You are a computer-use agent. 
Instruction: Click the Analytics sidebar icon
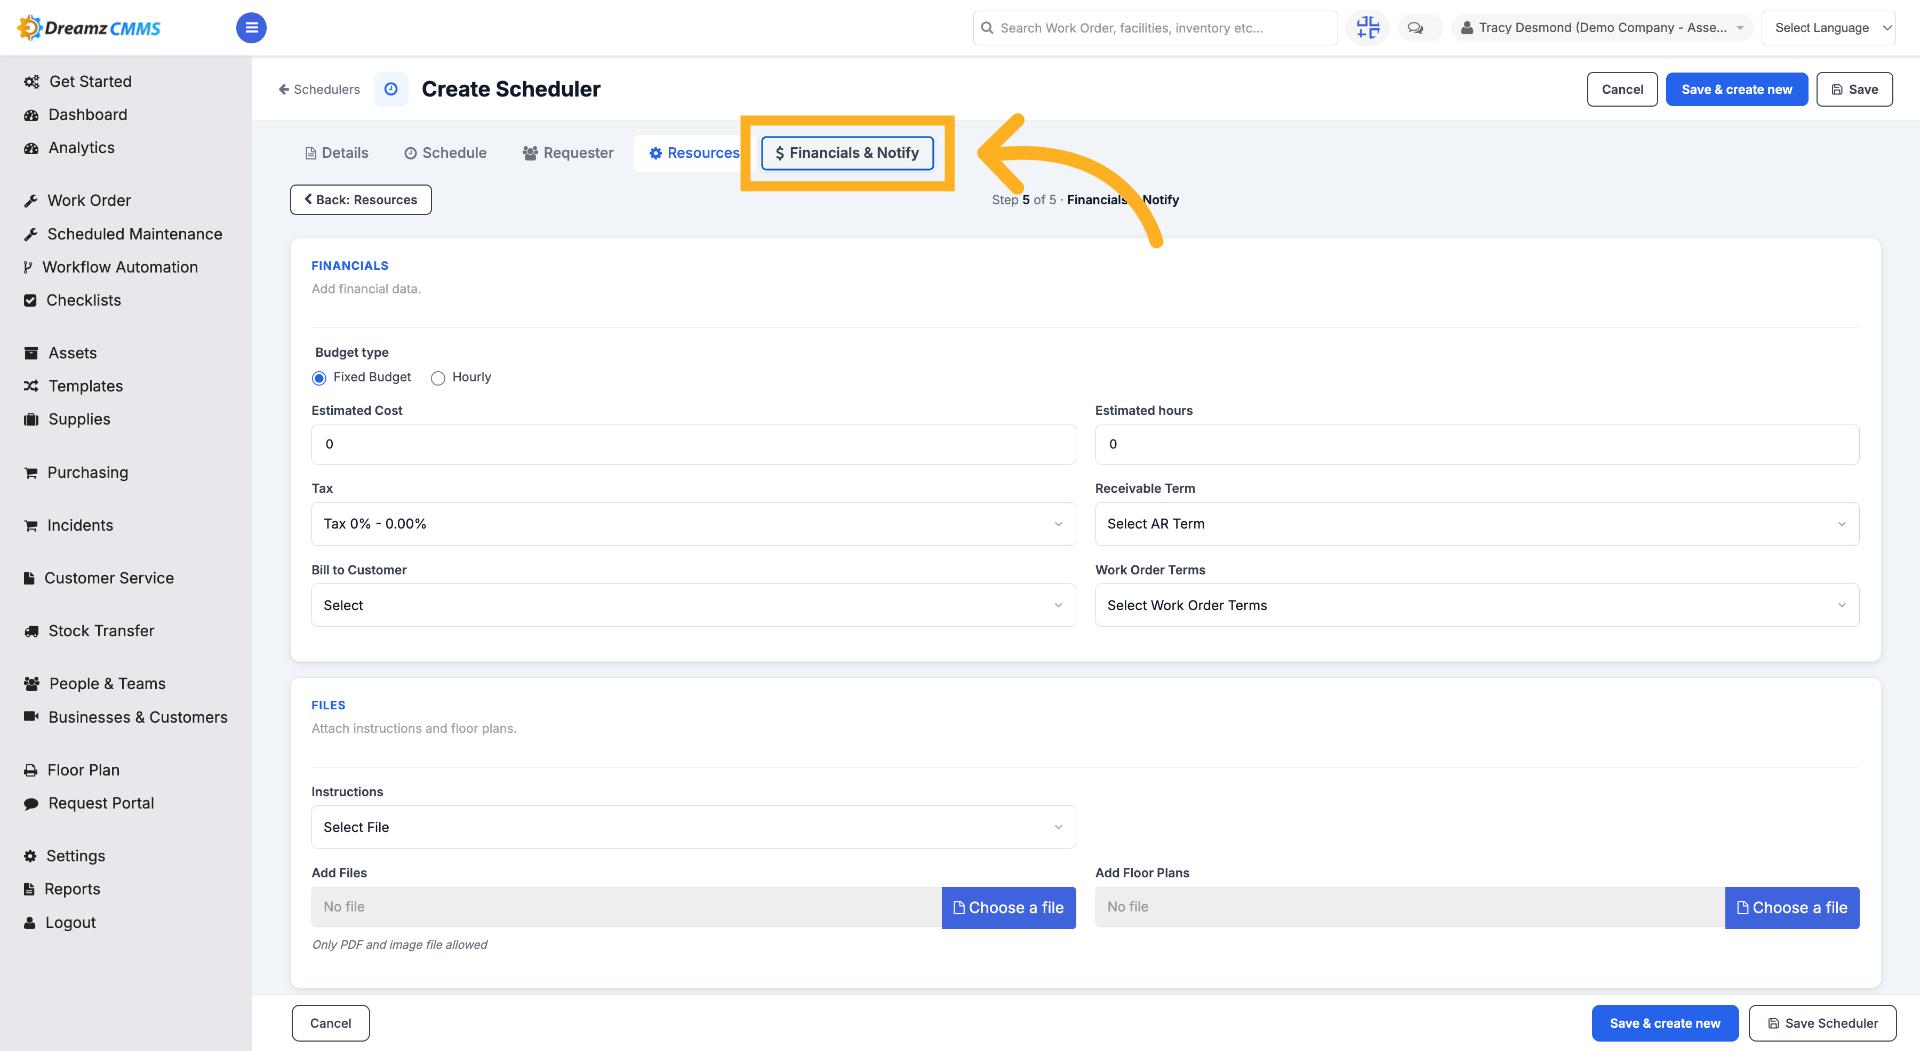pyautogui.click(x=31, y=148)
